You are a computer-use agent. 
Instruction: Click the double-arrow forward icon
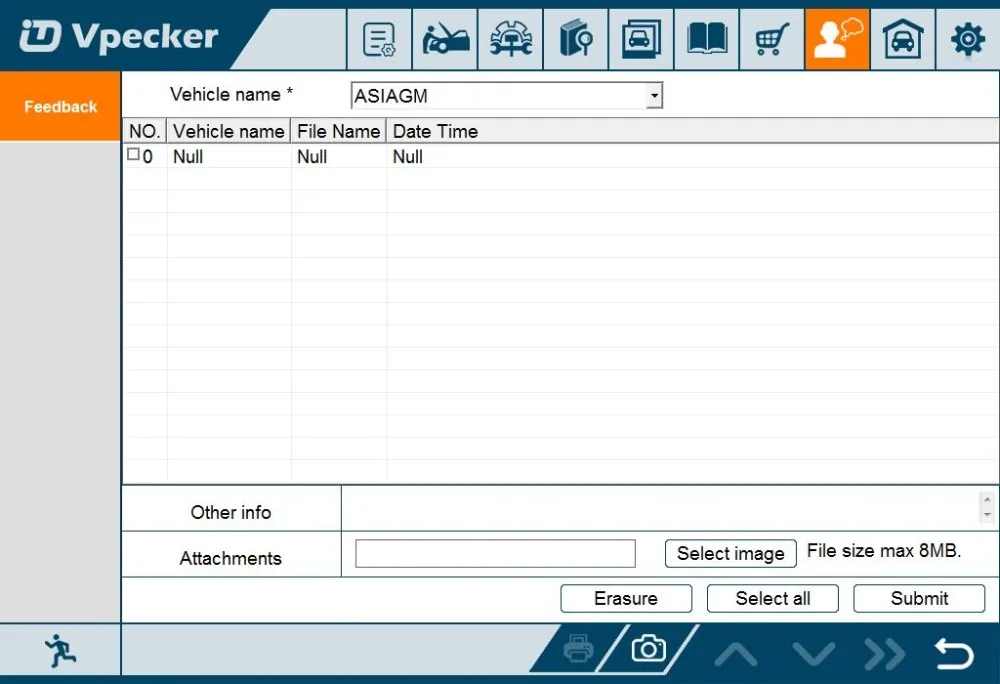click(885, 653)
